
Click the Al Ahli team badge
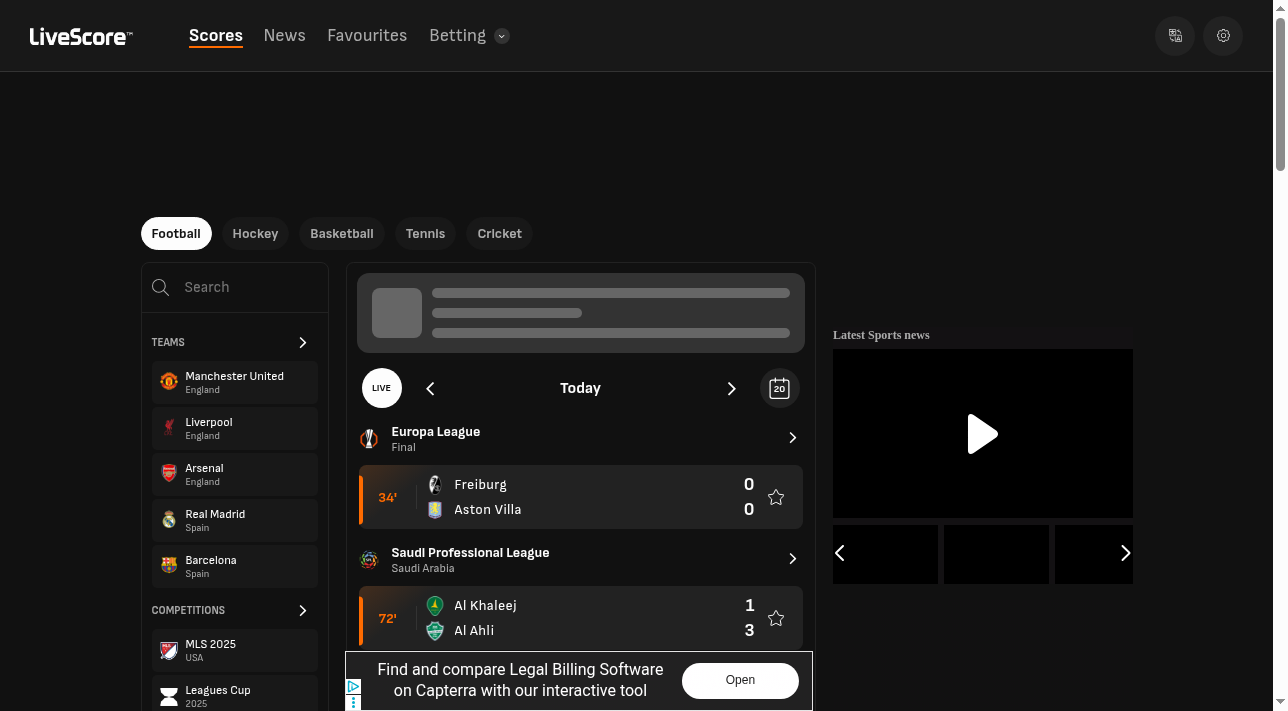[435, 630]
